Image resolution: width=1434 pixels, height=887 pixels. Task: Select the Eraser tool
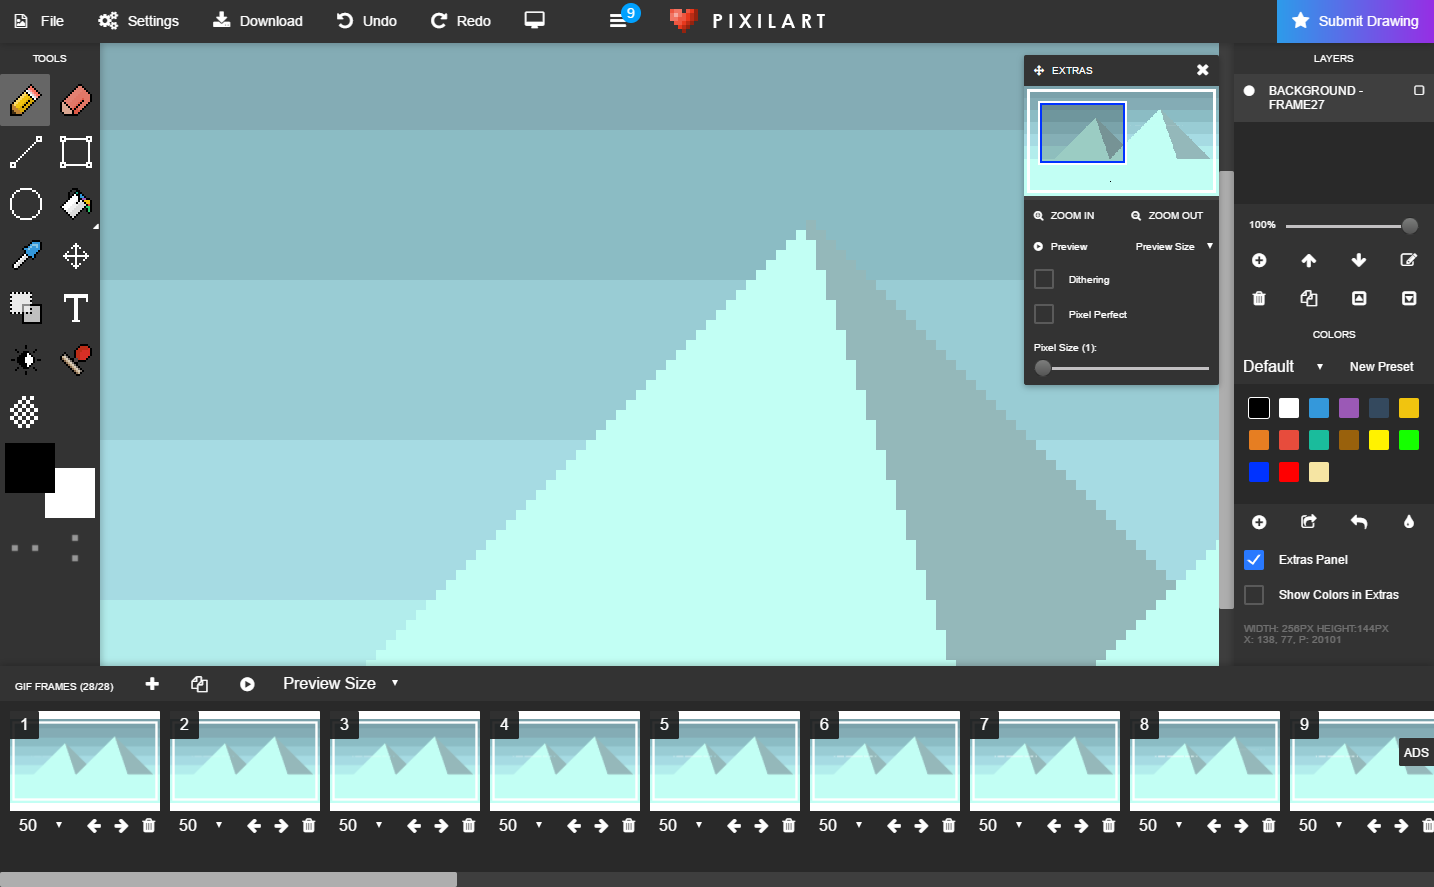pos(76,100)
